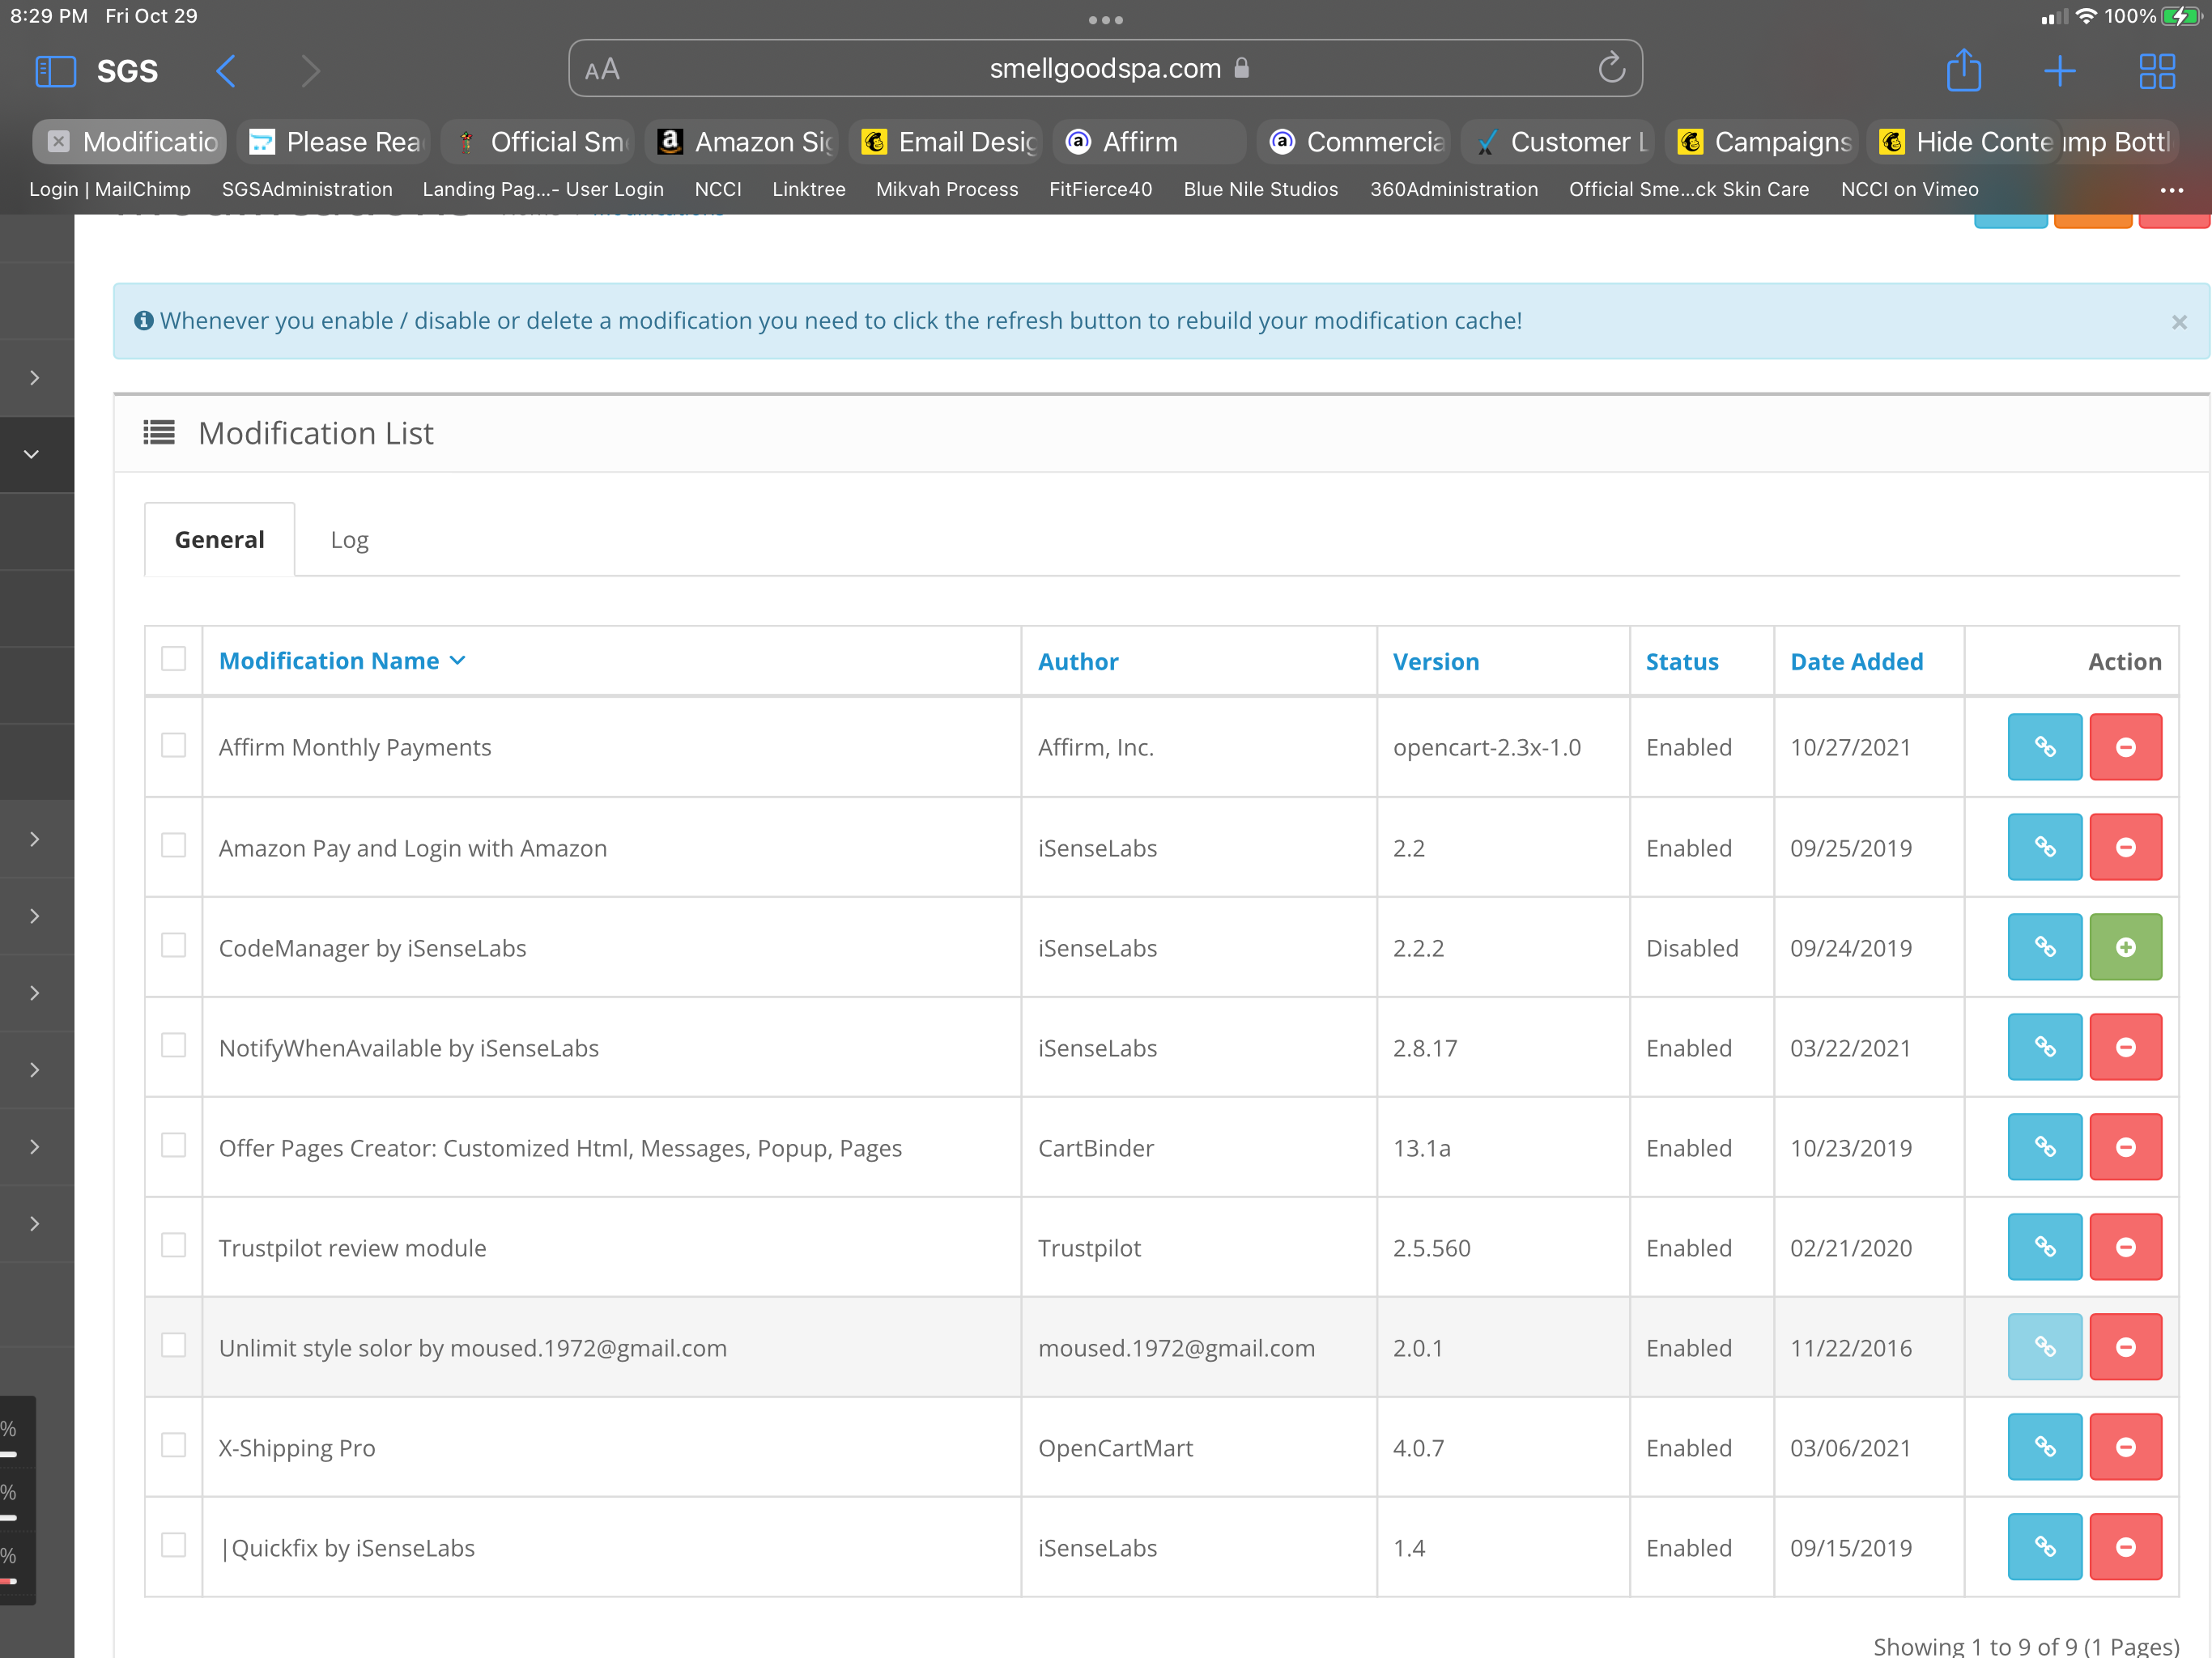The height and width of the screenshot is (1658, 2212).
Task: Open reader/text size AA menu
Action: 602,69
